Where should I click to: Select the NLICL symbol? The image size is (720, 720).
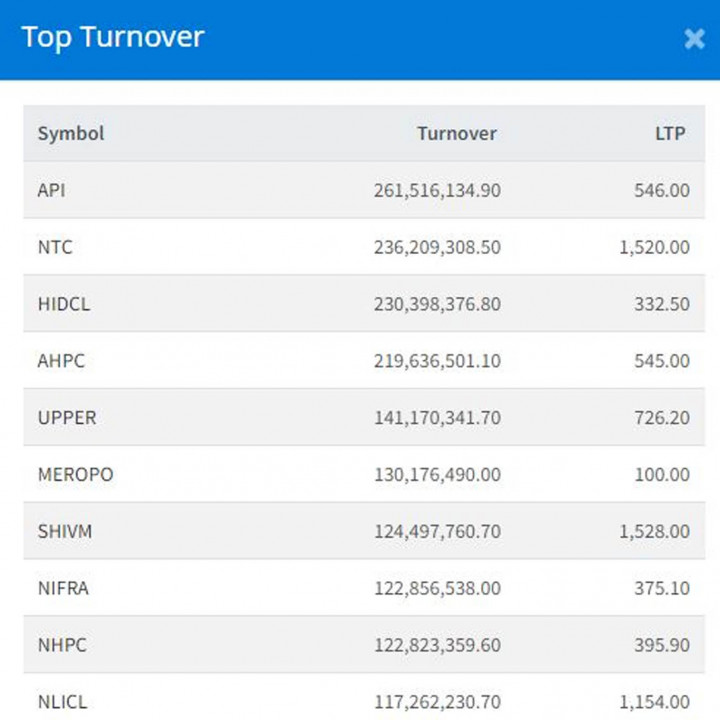click(62, 703)
